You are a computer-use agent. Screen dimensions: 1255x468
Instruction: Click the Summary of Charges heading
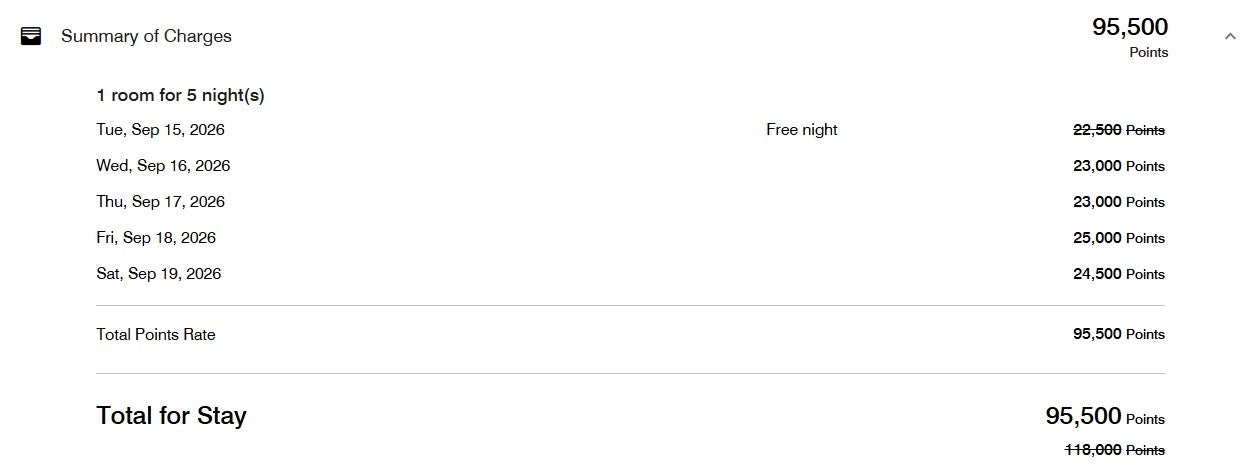[146, 36]
